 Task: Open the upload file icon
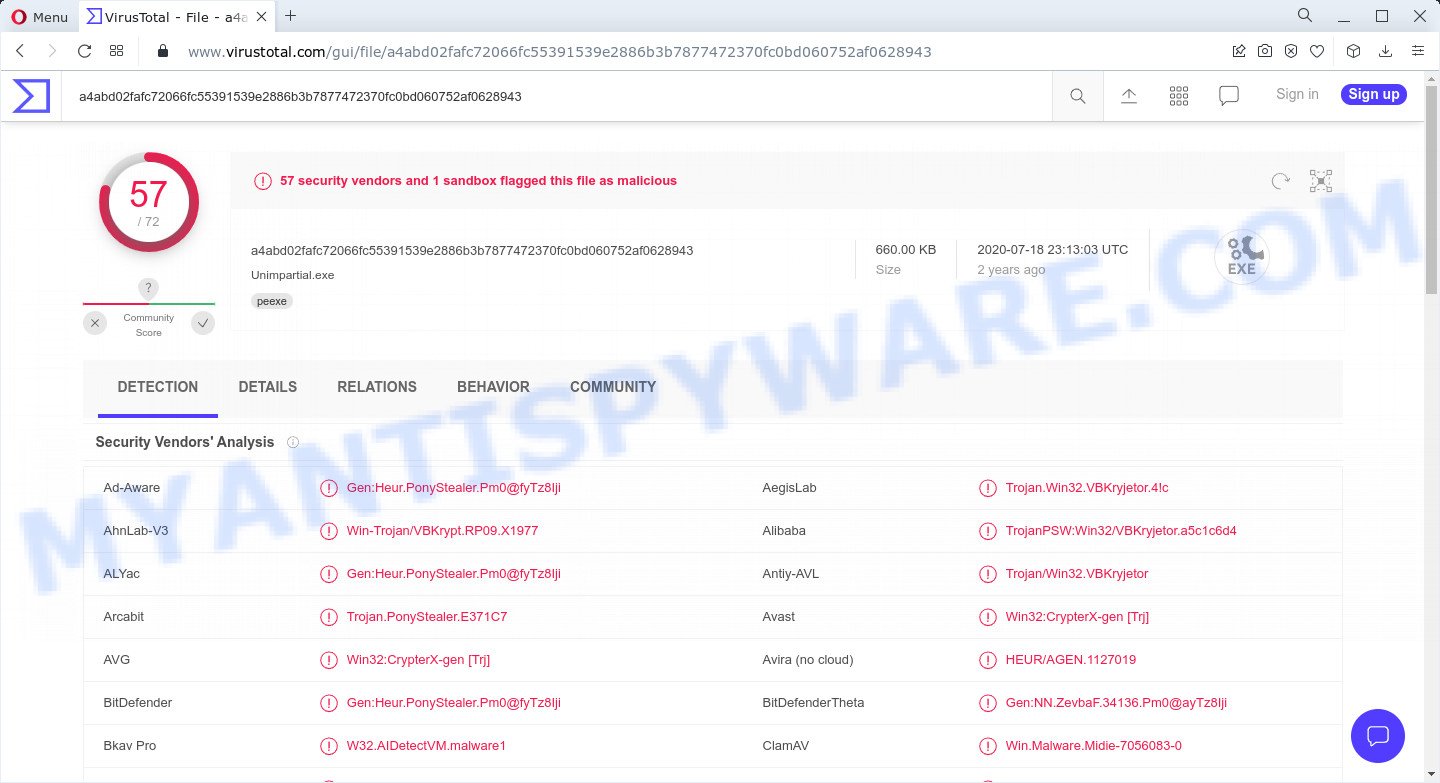(x=1129, y=96)
